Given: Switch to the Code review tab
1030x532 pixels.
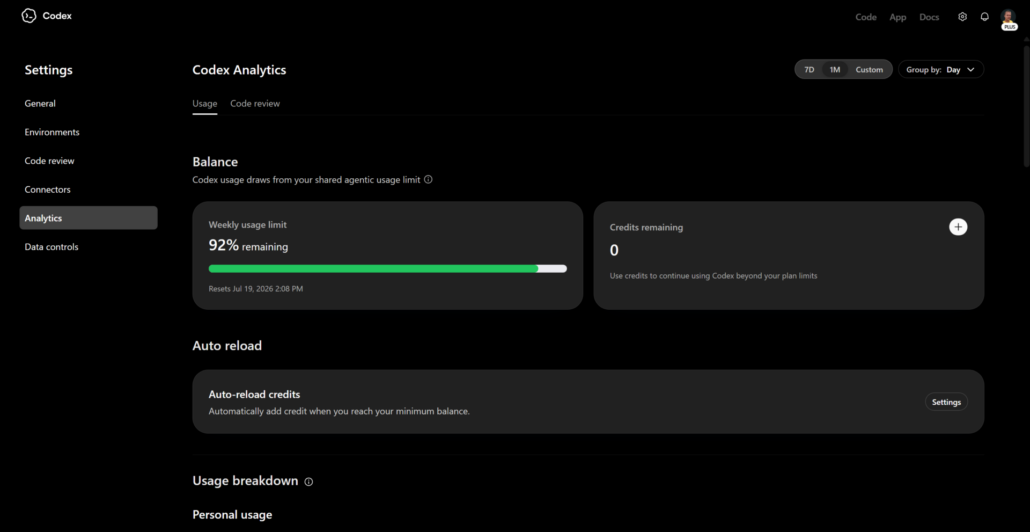Looking at the screenshot, I should pyautogui.click(x=255, y=104).
